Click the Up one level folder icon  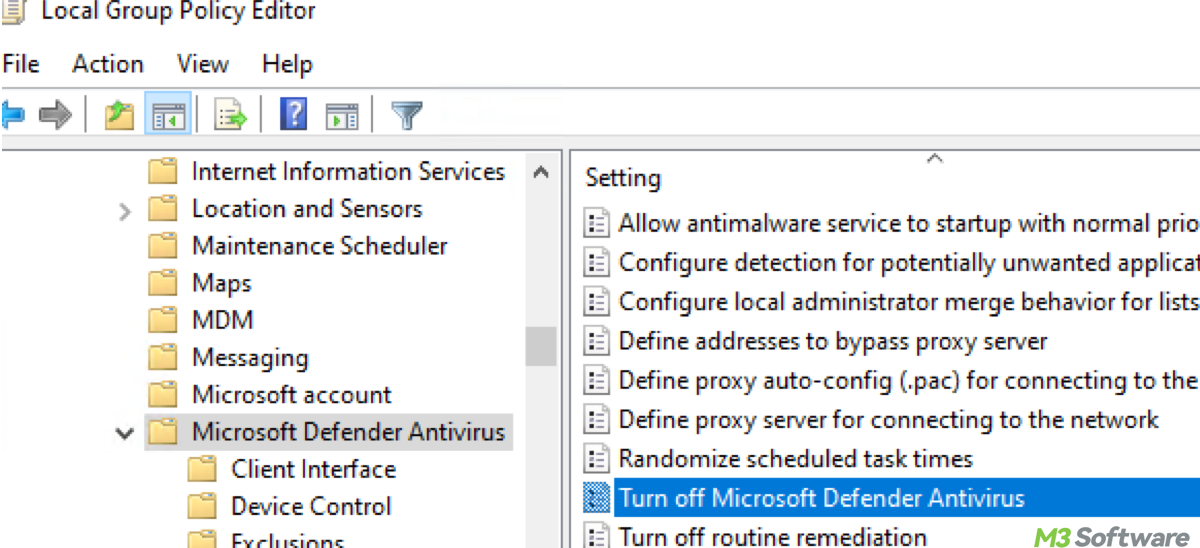click(x=120, y=115)
